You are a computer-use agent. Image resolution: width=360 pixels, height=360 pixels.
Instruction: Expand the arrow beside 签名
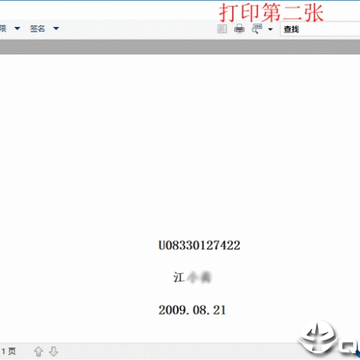[x=56, y=29]
